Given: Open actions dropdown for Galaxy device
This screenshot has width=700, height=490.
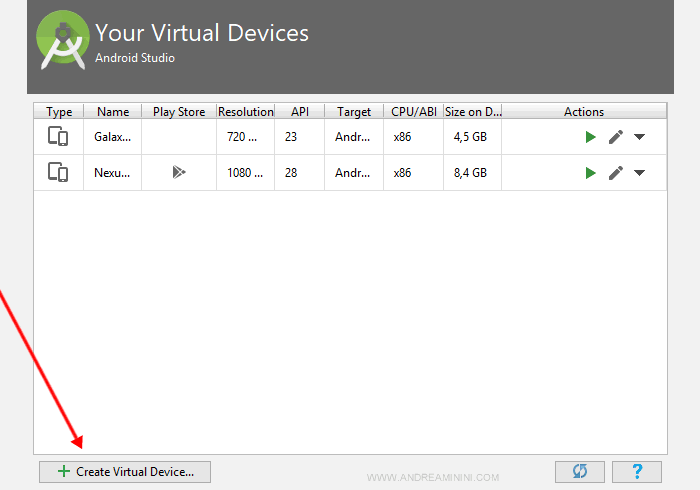Looking at the screenshot, I should click(639, 137).
